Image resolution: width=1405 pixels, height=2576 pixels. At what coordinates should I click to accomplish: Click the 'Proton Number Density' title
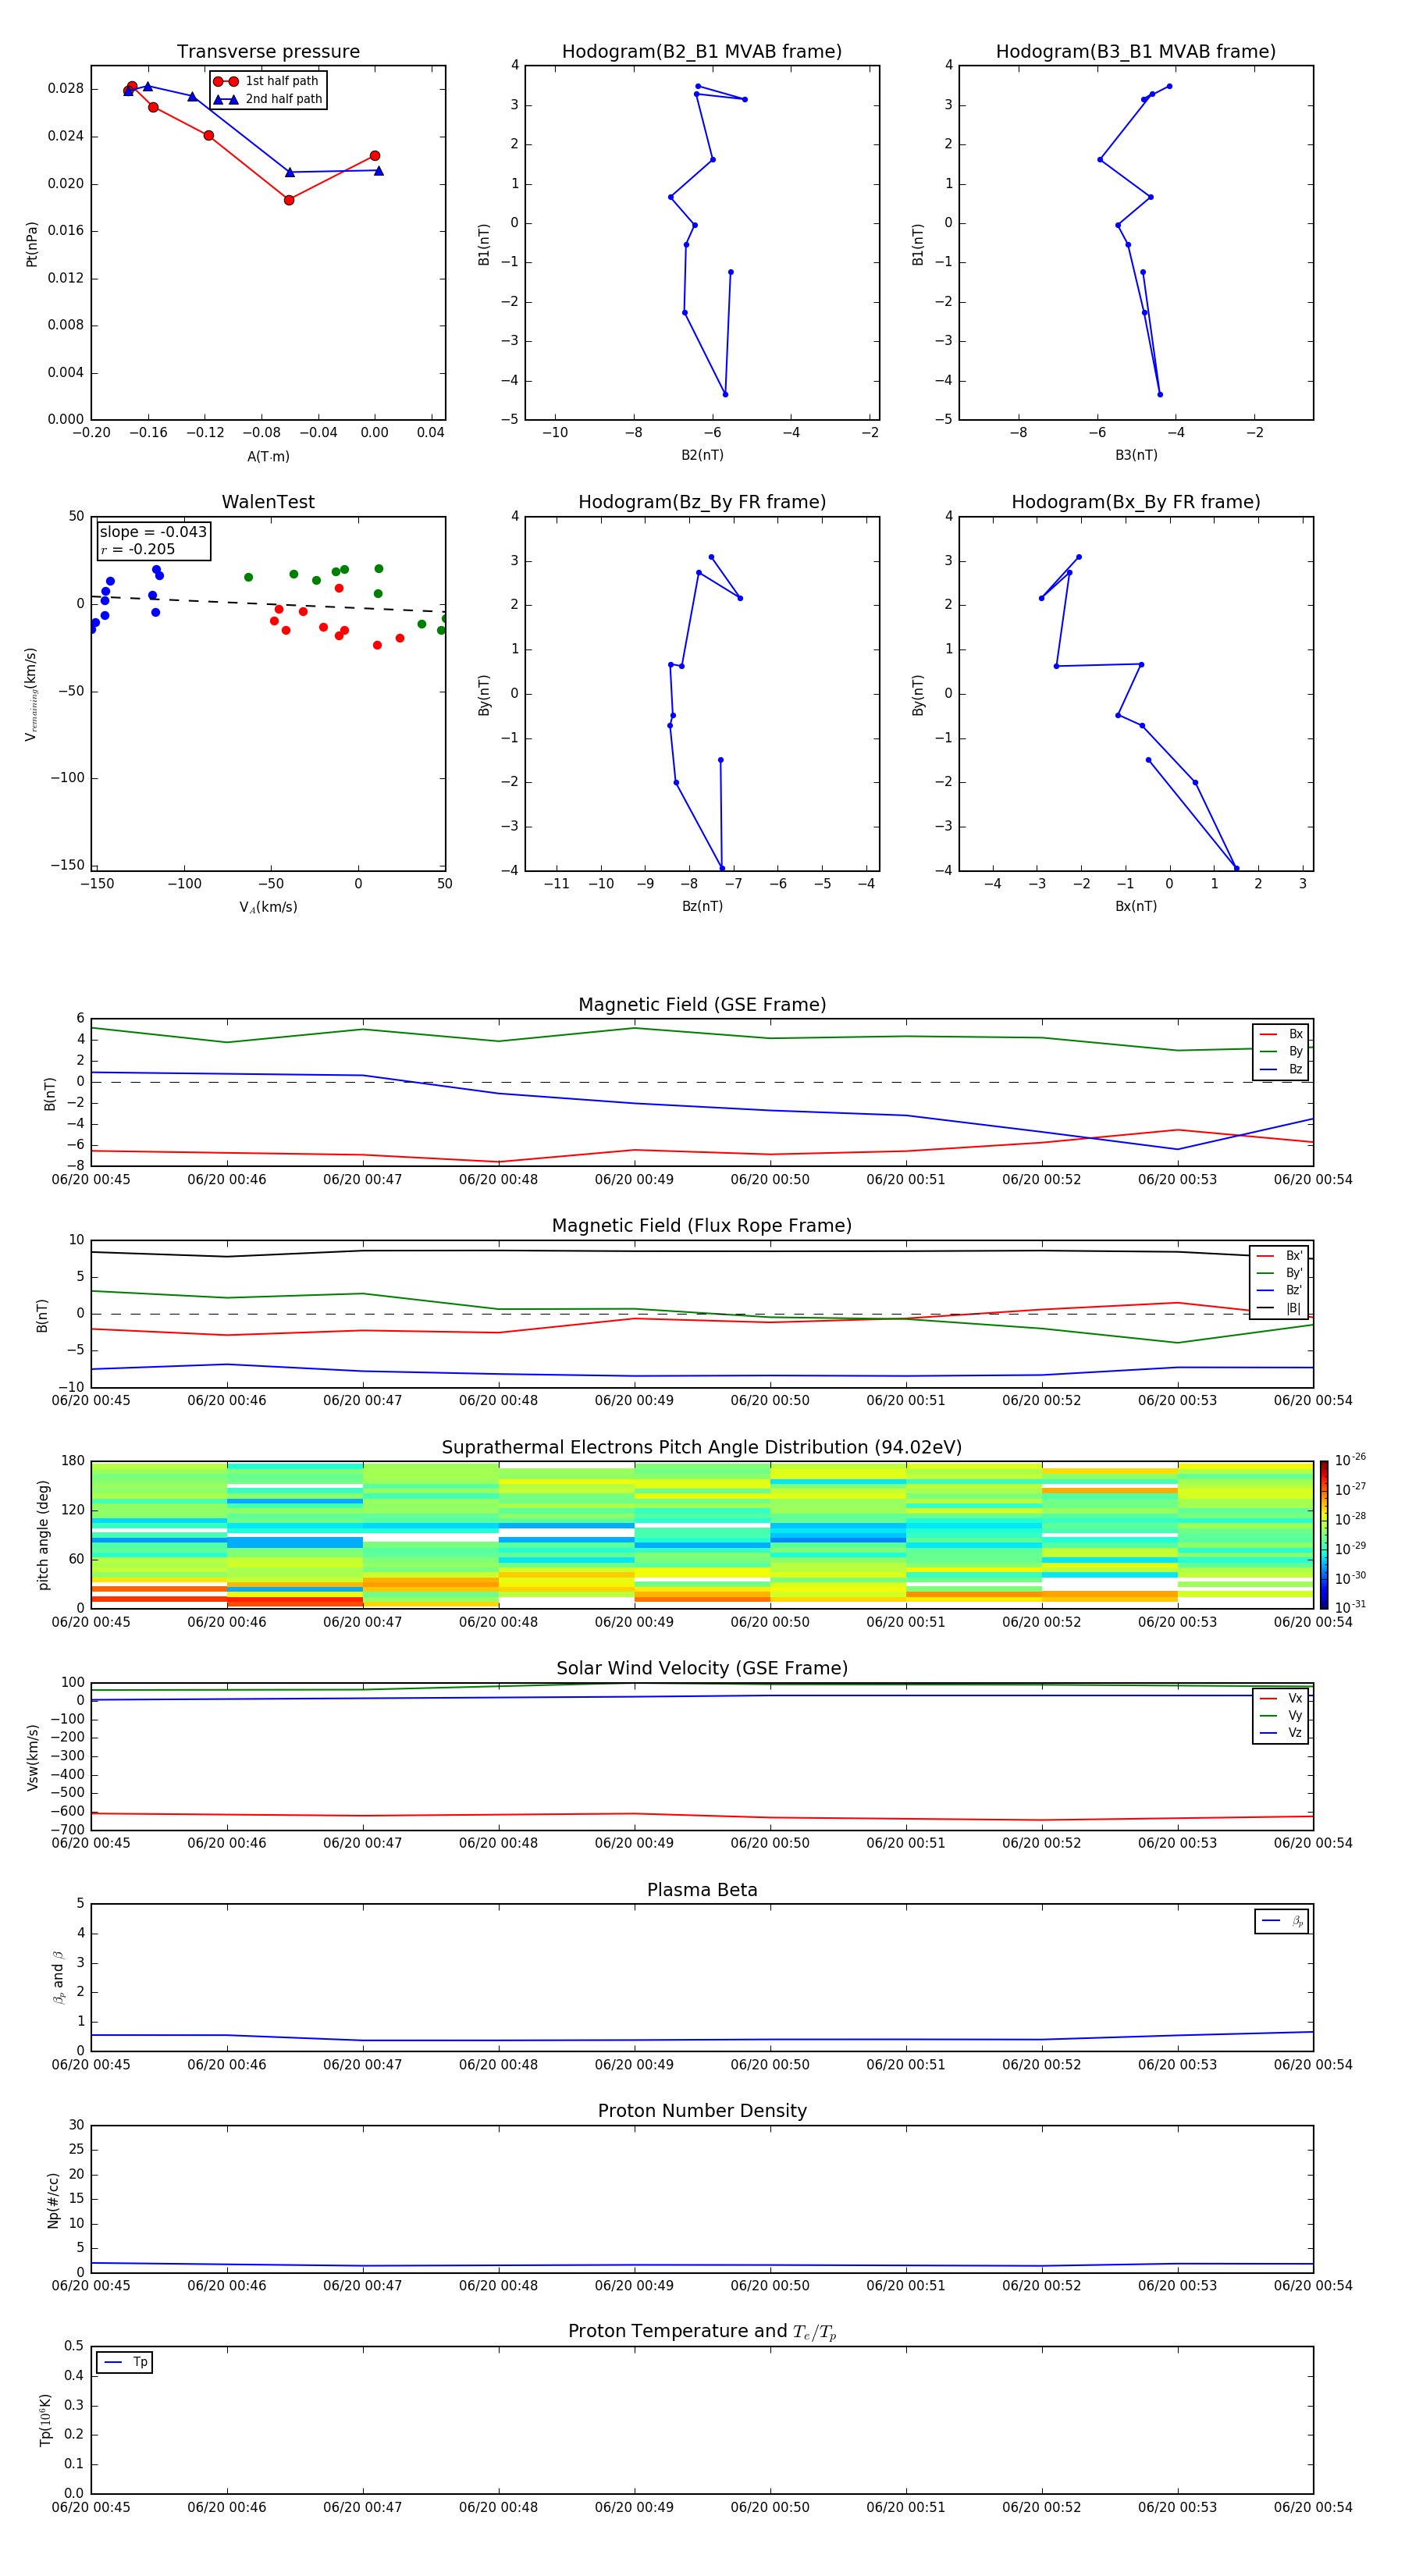[702, 2111]
